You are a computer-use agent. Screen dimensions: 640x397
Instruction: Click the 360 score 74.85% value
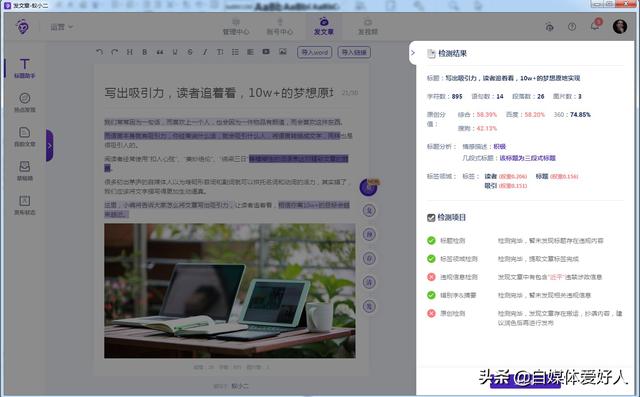point(580,115)
